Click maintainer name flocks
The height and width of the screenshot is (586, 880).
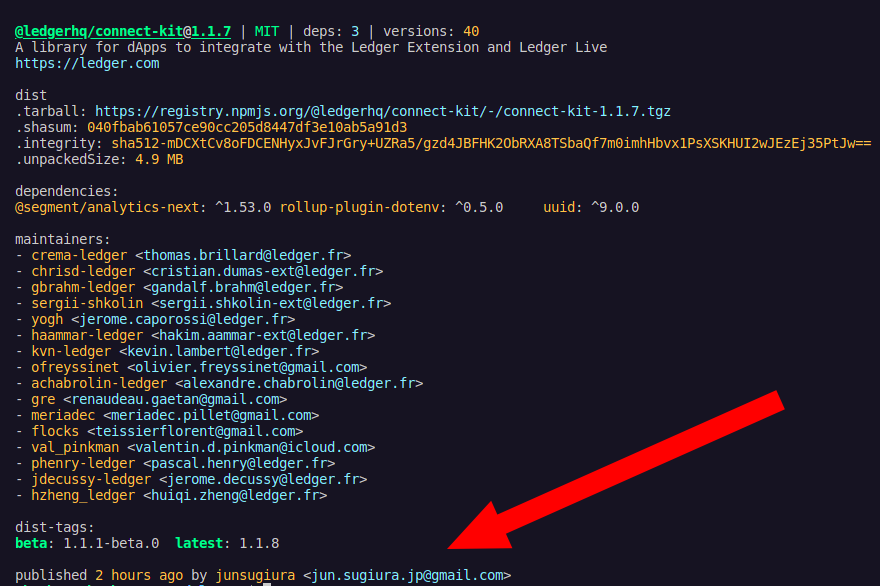click(x=55, y=431)
